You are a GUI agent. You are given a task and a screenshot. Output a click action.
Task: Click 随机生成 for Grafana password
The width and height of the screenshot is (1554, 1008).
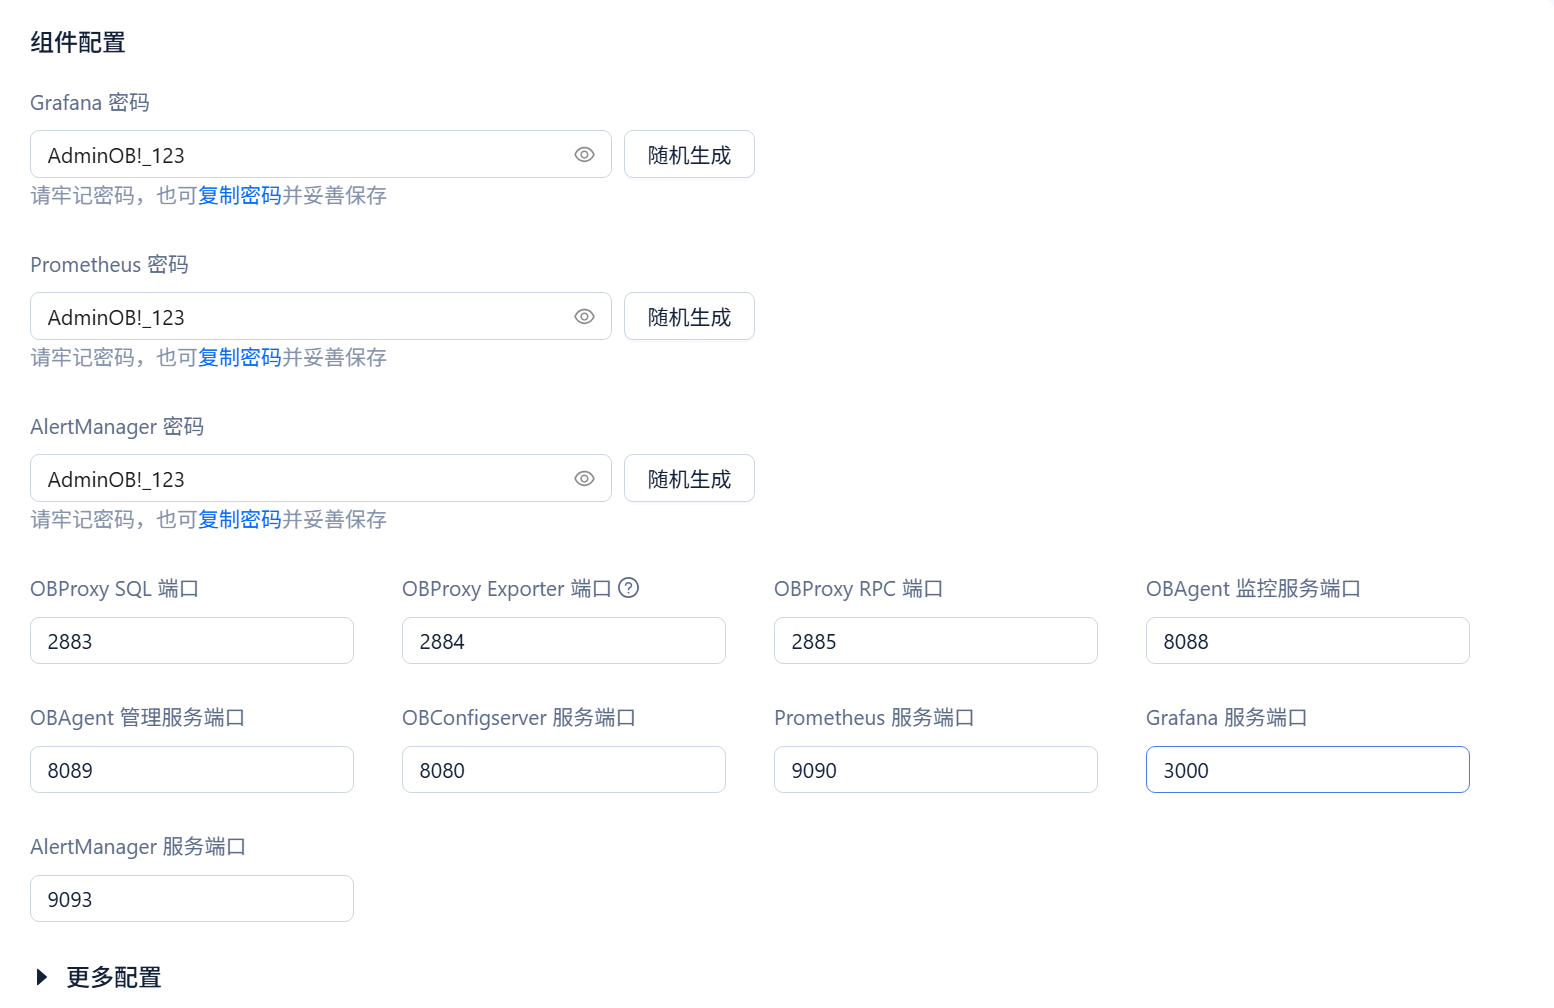point(689,155)
